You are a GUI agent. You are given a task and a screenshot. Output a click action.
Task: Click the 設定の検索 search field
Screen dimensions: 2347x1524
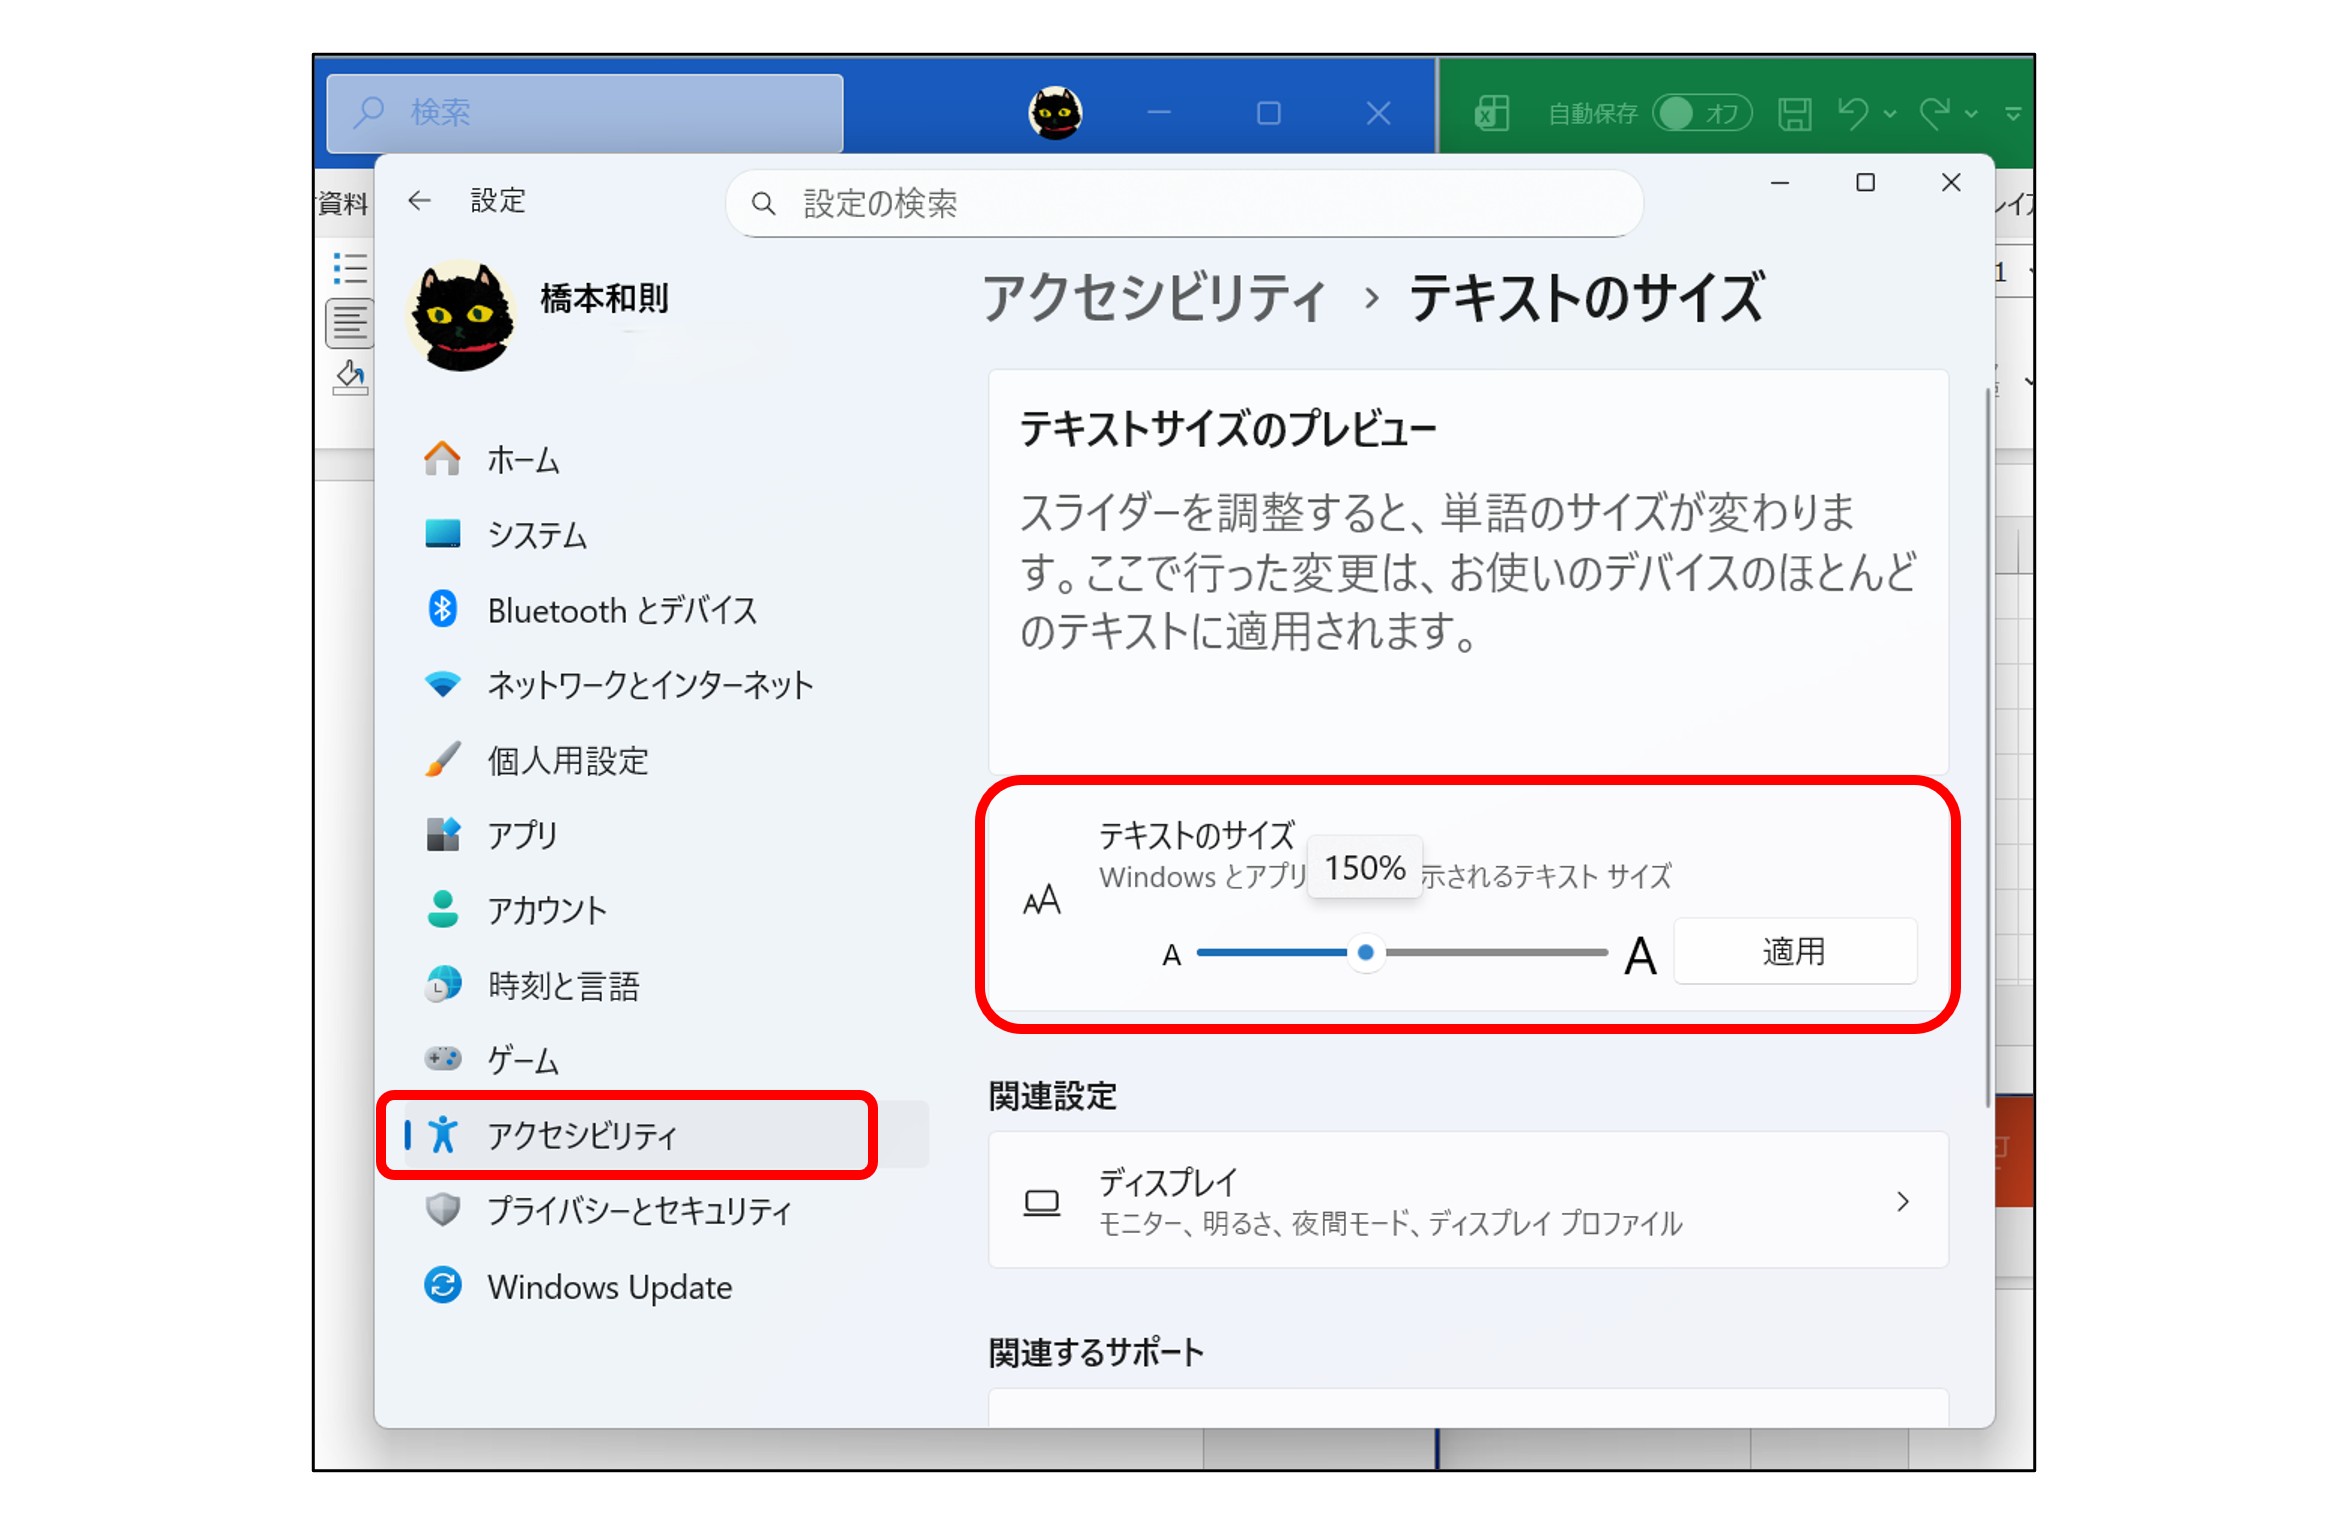click(x=1183, y=204)
